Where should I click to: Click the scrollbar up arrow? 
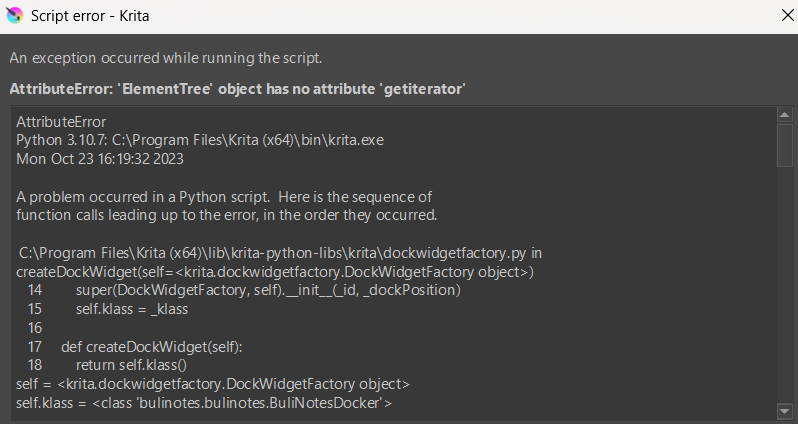pos(785,114)
